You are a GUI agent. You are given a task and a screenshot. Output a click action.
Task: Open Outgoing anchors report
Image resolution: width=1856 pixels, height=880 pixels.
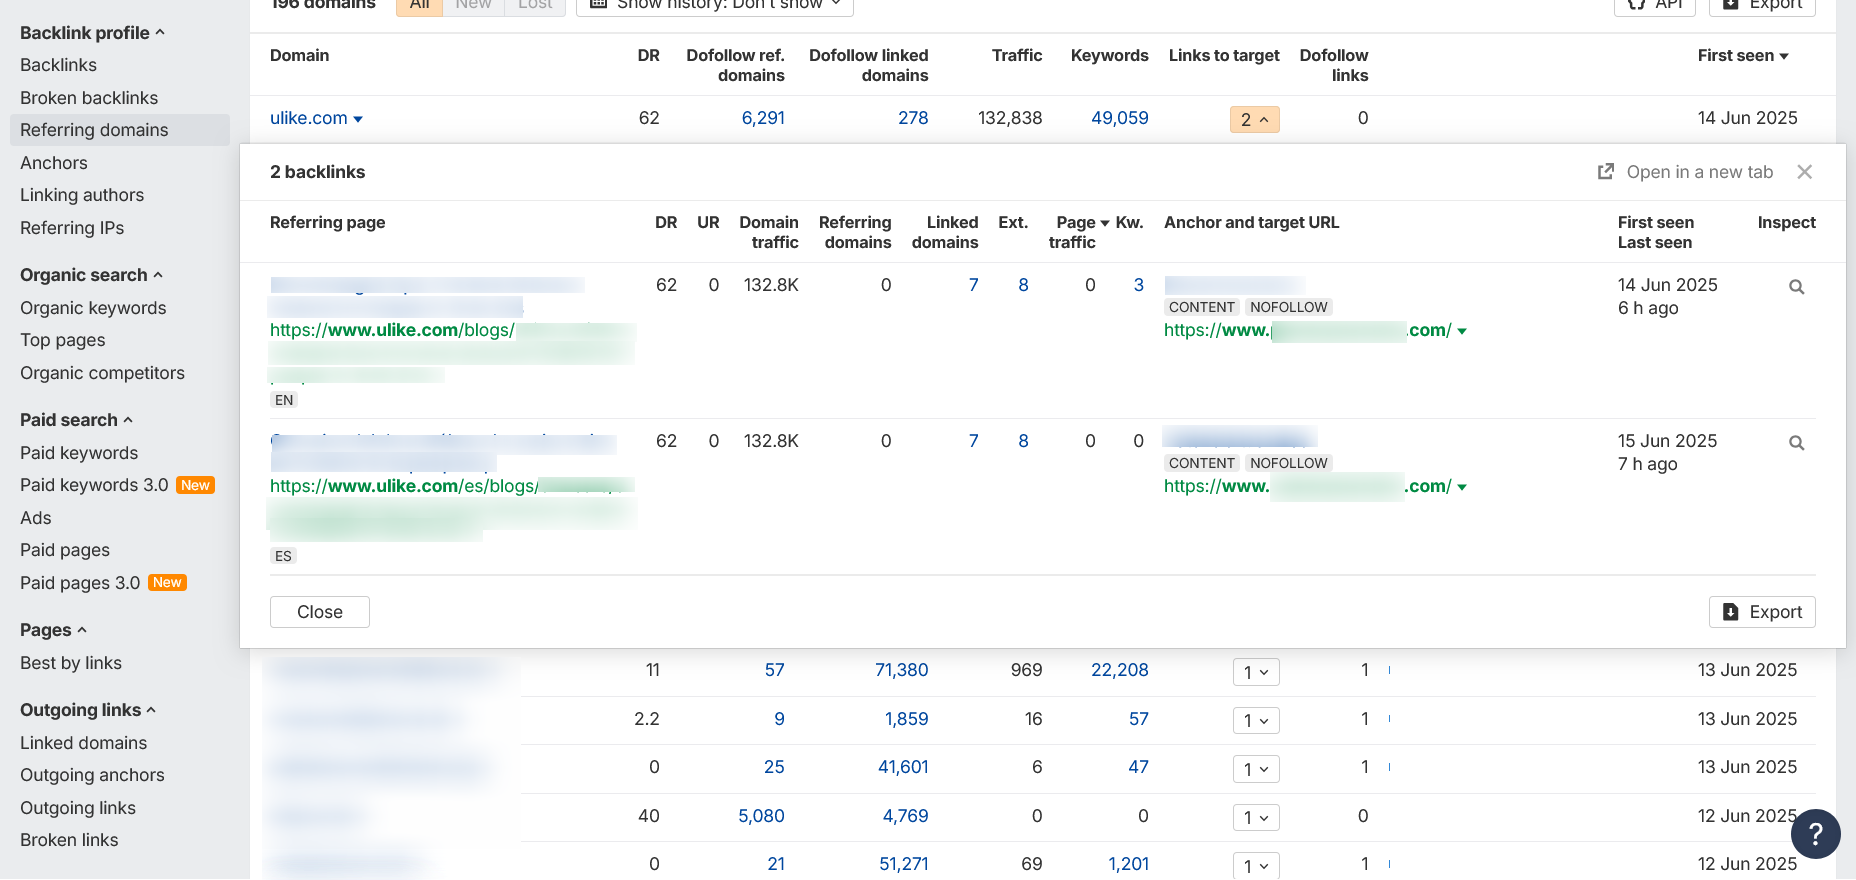(92, 775)
